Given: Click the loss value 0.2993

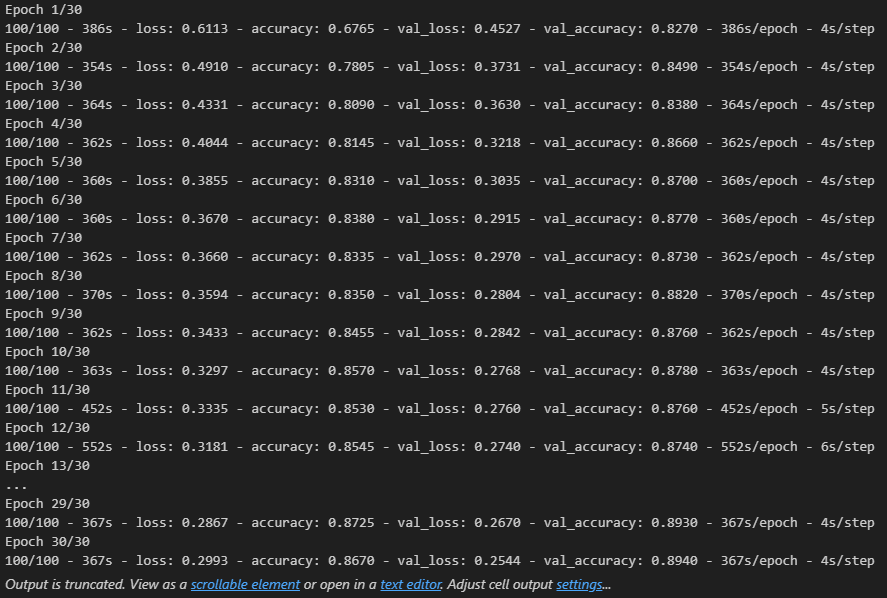Looking at the screenshot, I should point(205,561).
